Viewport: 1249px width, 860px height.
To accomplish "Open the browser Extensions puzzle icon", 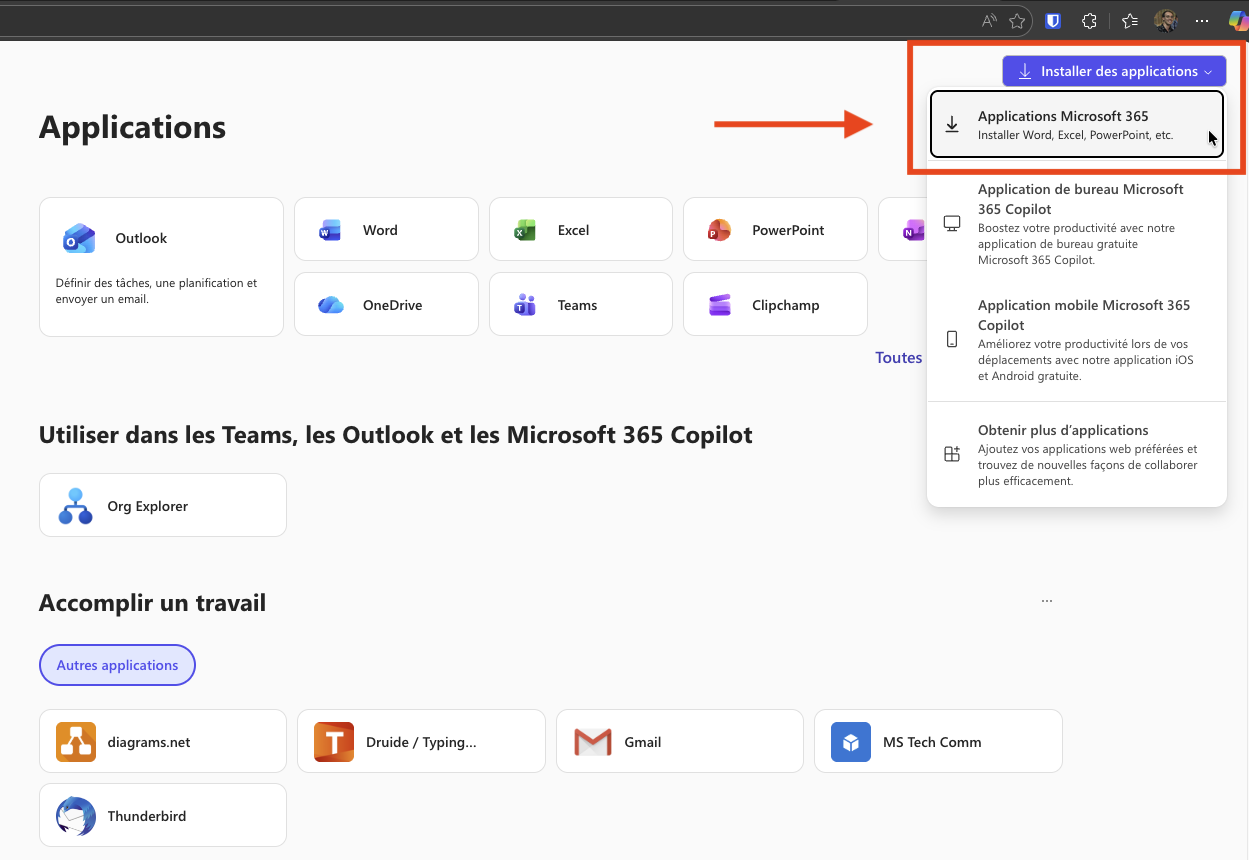I will (x=1090, y=20).
